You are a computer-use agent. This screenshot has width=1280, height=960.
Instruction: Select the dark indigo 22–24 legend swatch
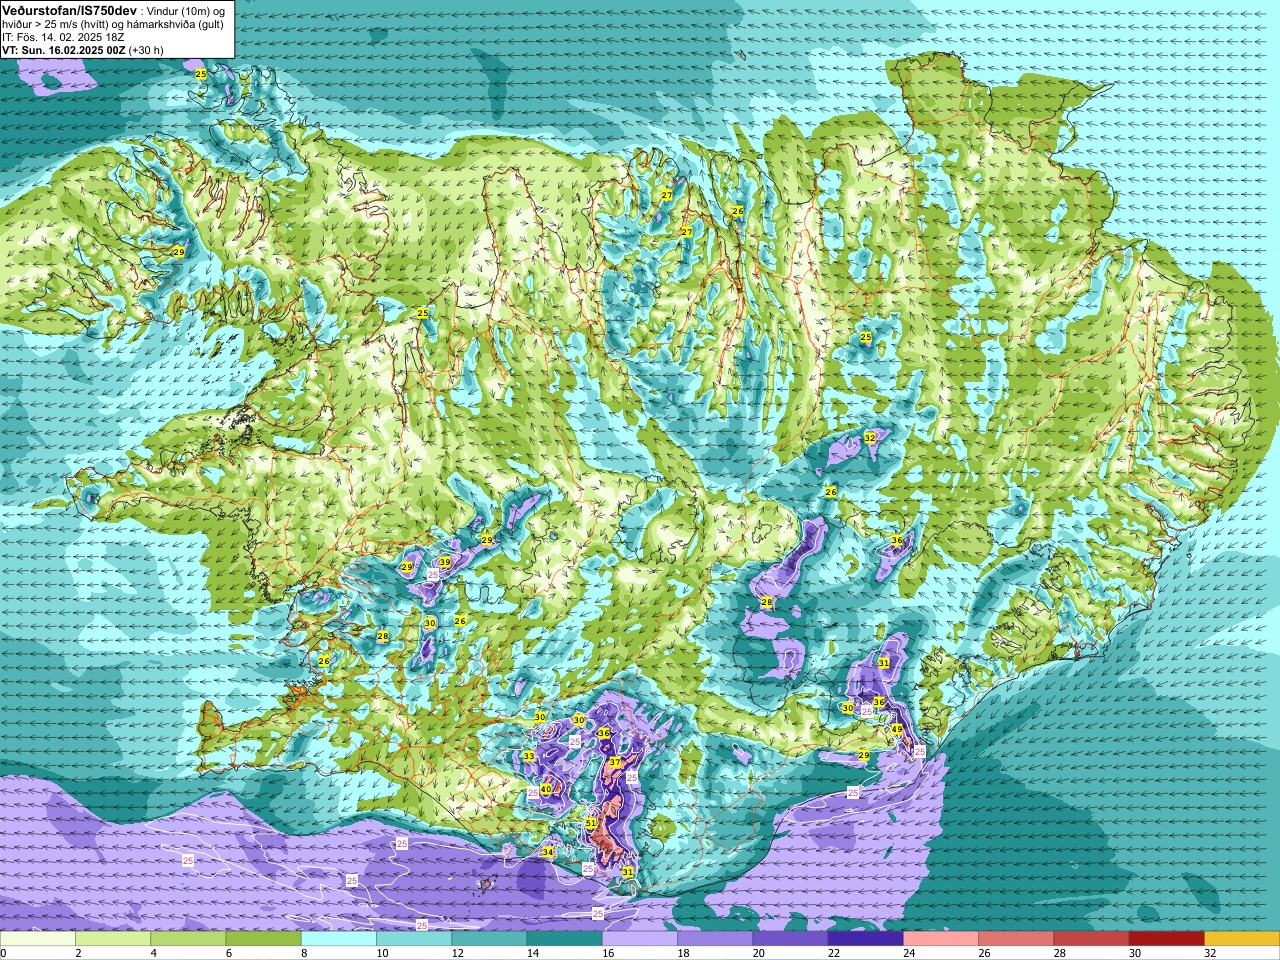click(x=865, y=939)
